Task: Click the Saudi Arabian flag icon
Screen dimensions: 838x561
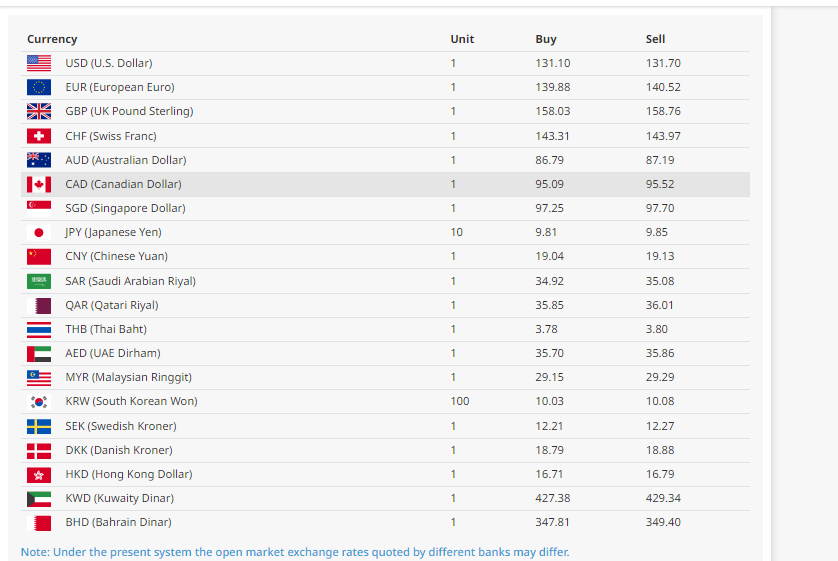Action: coord(39,281)
